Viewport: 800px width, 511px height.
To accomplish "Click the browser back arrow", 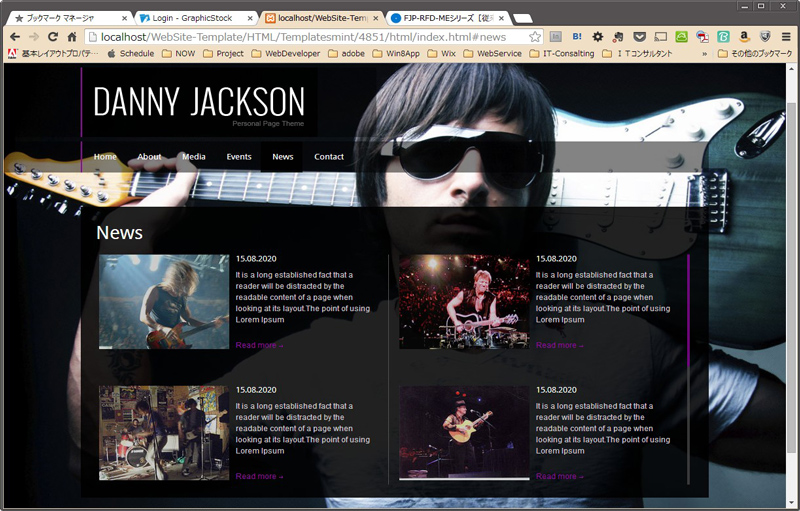I will [14, 37].
